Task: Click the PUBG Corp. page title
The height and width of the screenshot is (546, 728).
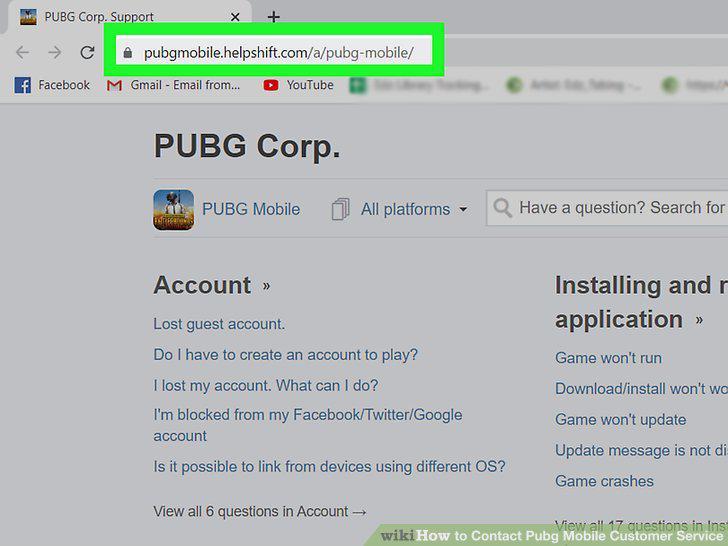Action: point(247,146)
